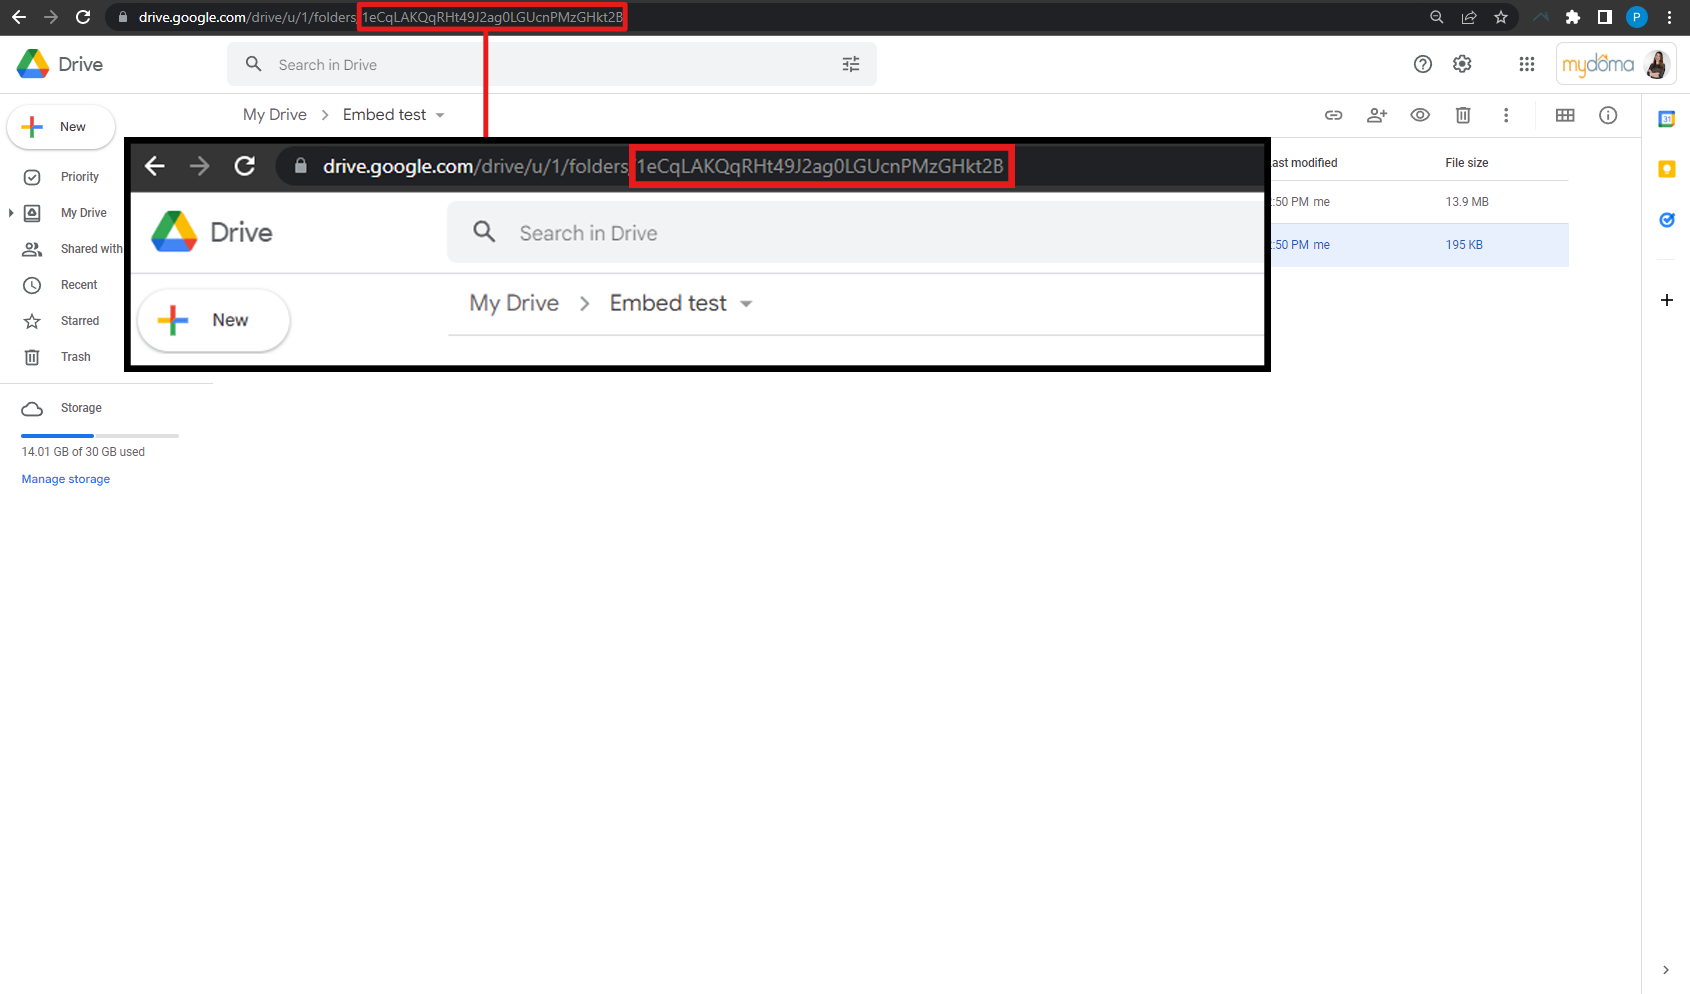Image resolution: width=1690 pixels, height=994 pixels.
Task: Click the share page icon in address bar
Action: tap(1469, 17)
